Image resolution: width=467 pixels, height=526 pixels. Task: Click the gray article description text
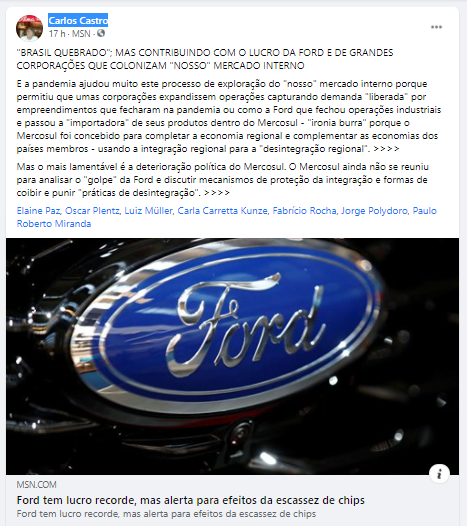point(166,514)
